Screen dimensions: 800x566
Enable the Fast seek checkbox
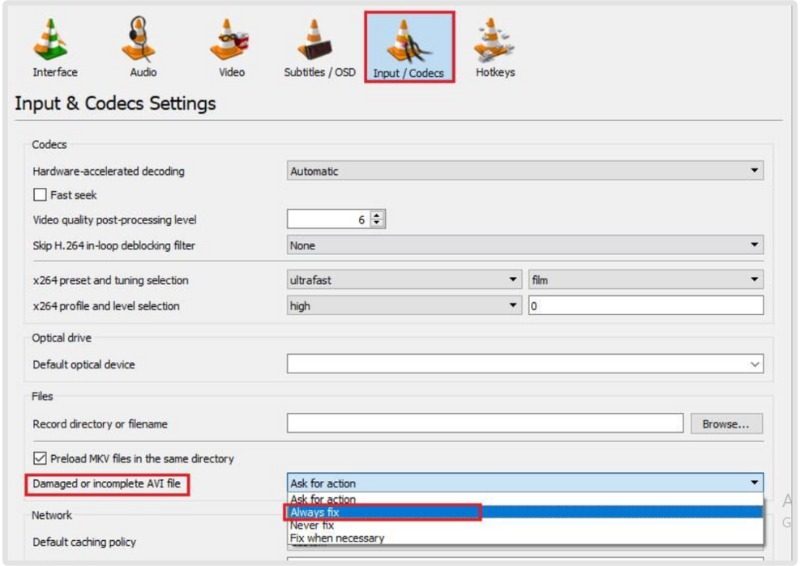point(41,195)
